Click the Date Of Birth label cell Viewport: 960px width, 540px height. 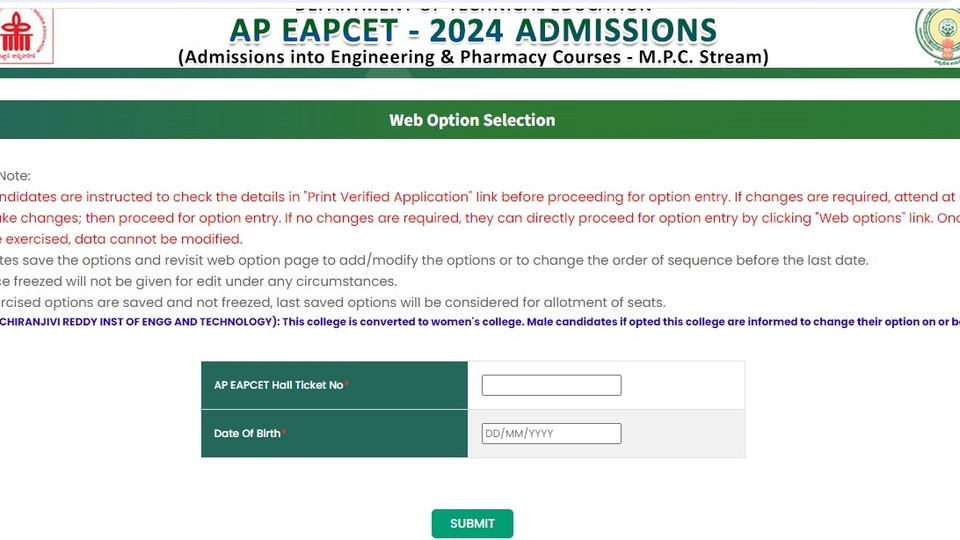coord(334,433)
